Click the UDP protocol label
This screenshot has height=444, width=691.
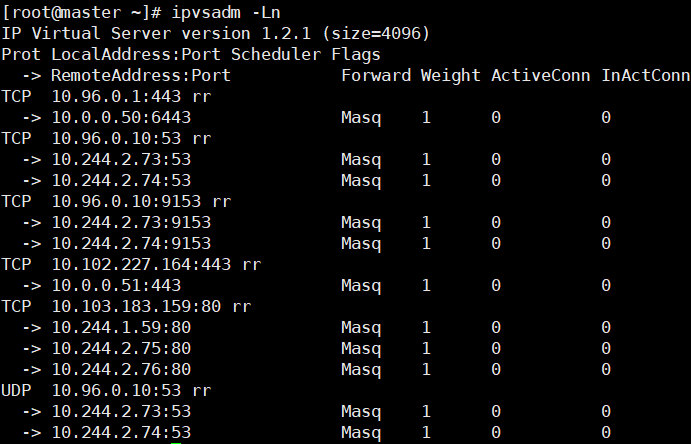[x=17, y=390]
